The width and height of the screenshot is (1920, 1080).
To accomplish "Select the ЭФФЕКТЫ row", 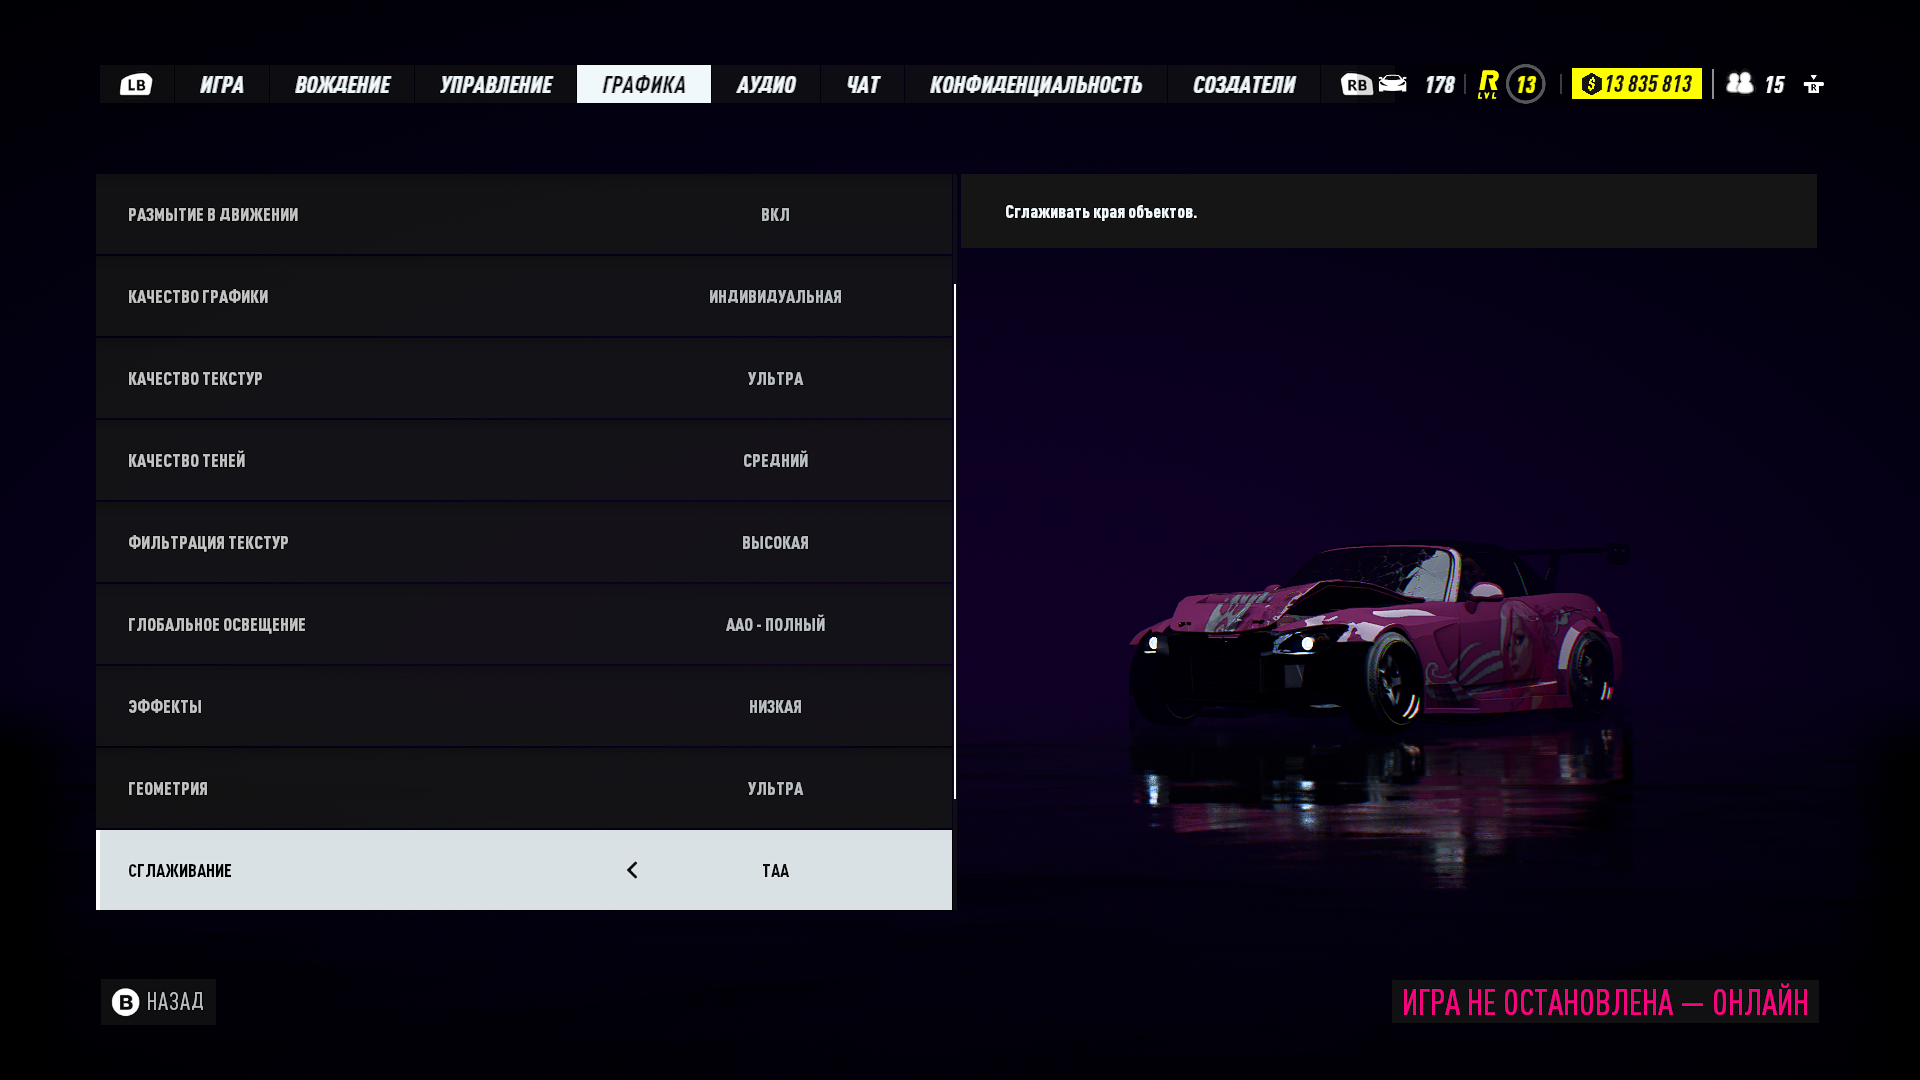I will pos(524,706).
